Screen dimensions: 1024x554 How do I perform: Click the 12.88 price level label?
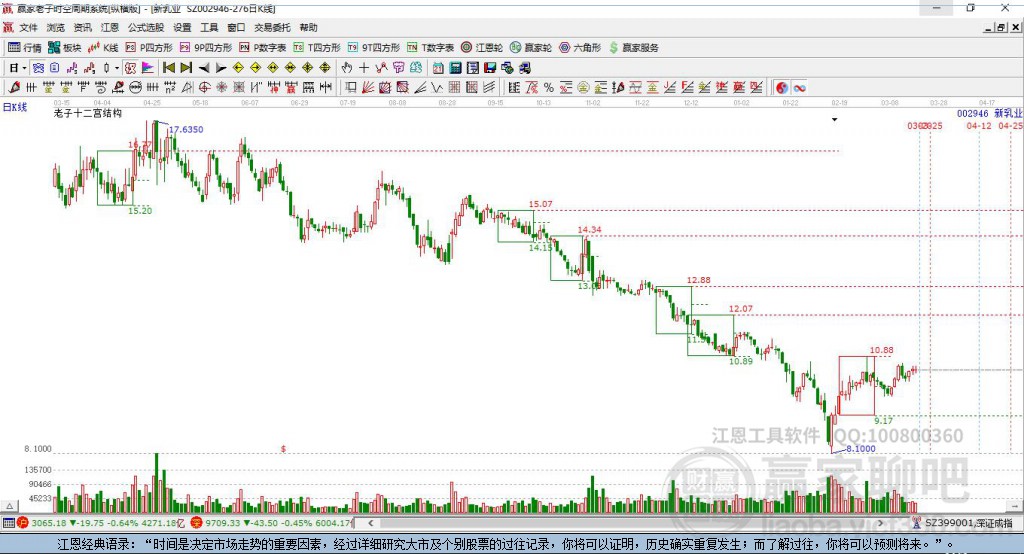coord(698,280)
